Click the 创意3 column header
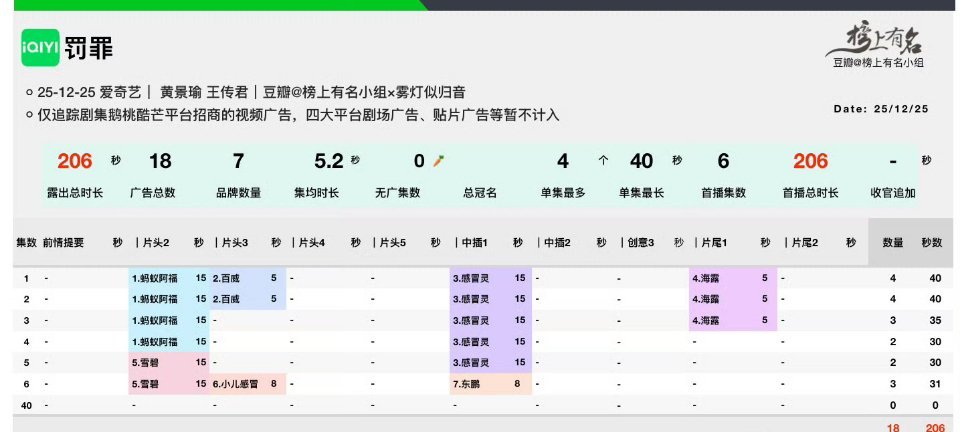Image resolution: width=960 pixels, height=432 pixels. pos(640,243)
